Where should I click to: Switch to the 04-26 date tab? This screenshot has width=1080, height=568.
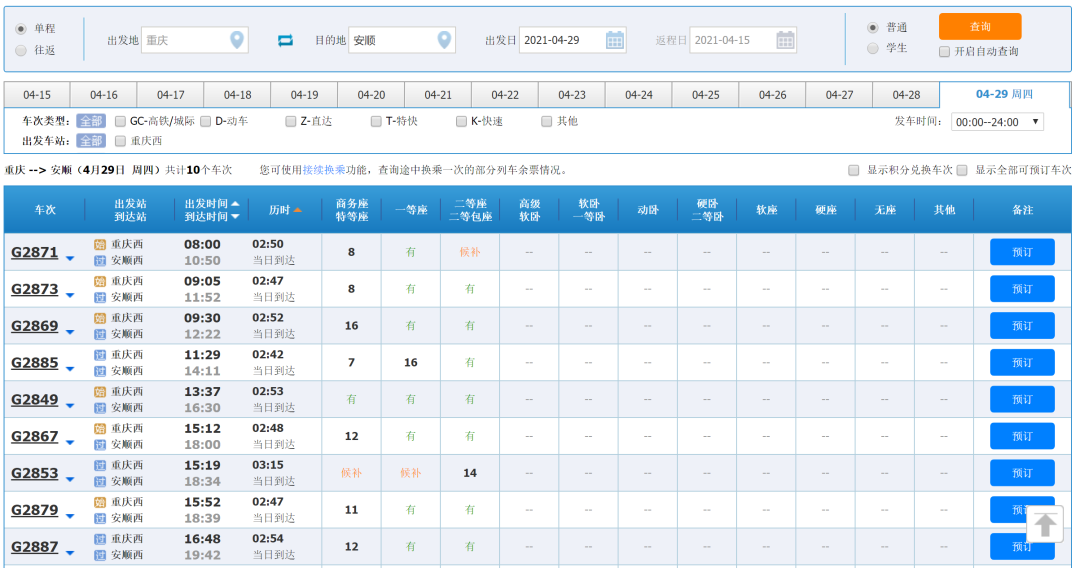pyautogui.click(x=772, y=95)
